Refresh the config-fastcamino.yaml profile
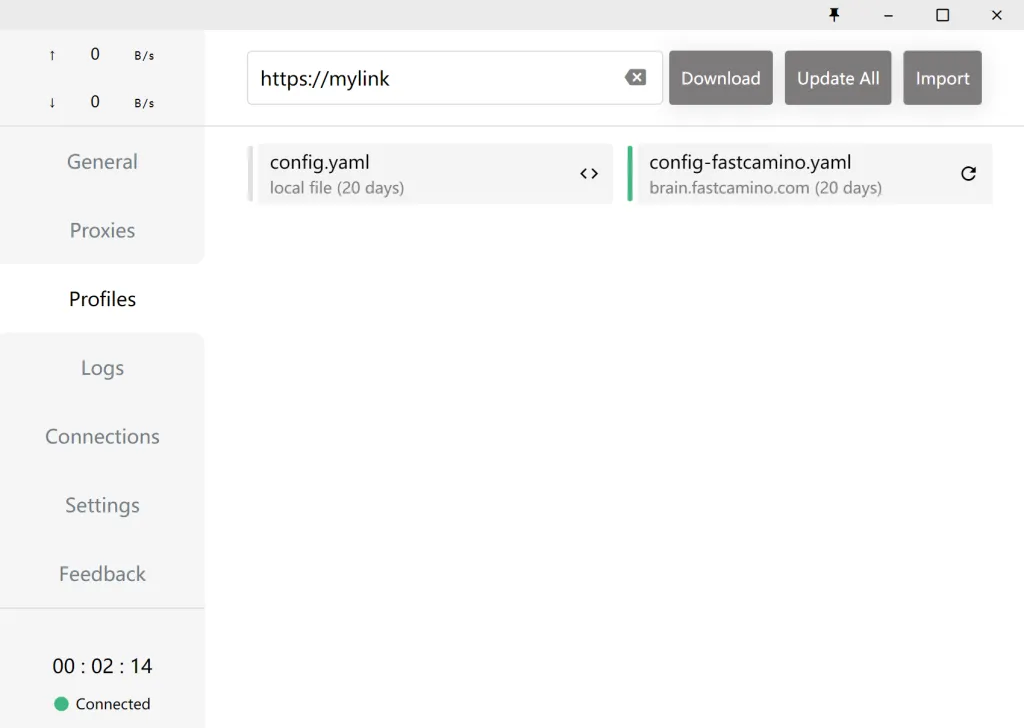Viewport: 1024px width, 728px height. coord(968,174)
